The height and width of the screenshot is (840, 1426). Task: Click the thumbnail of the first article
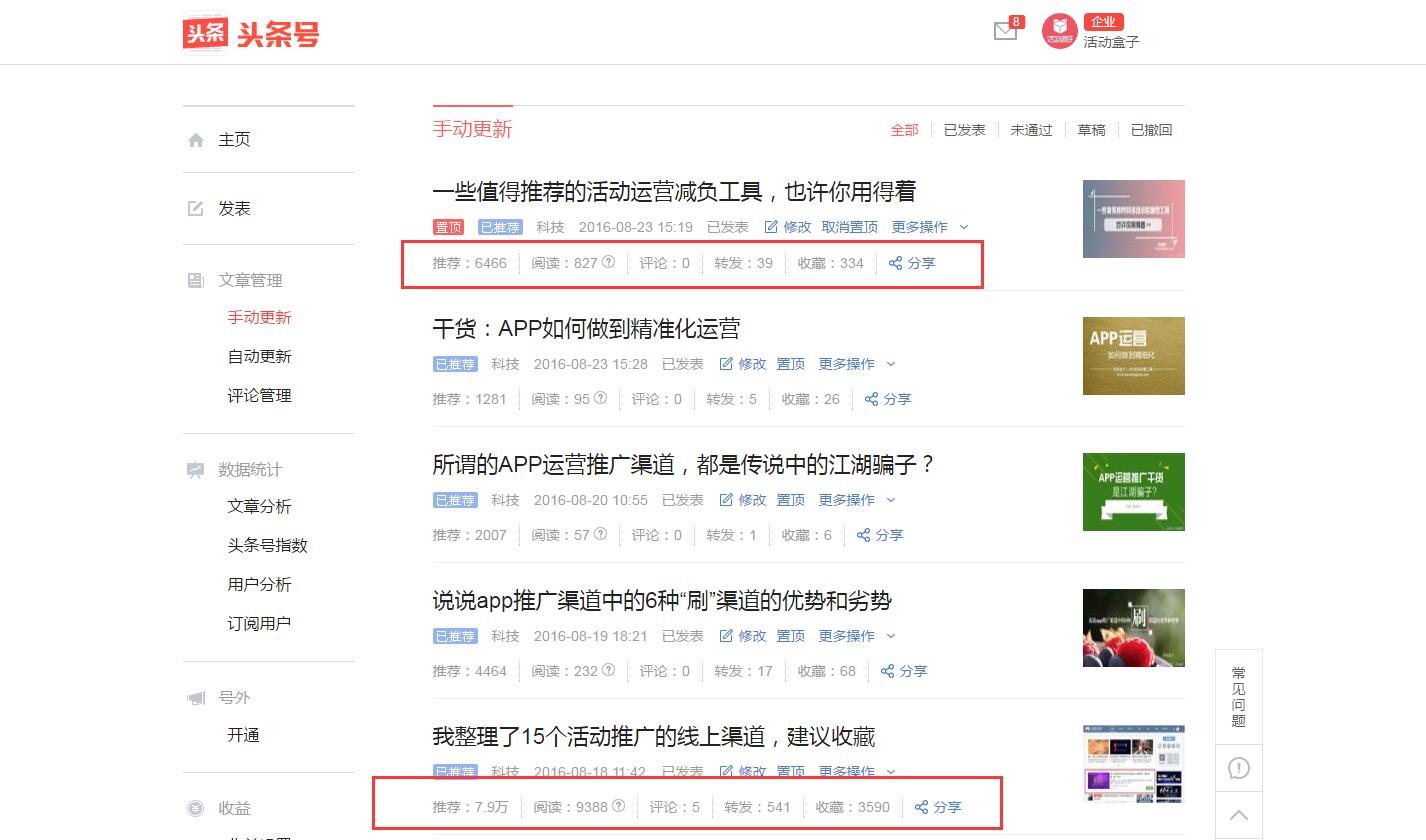[1133, 218]
